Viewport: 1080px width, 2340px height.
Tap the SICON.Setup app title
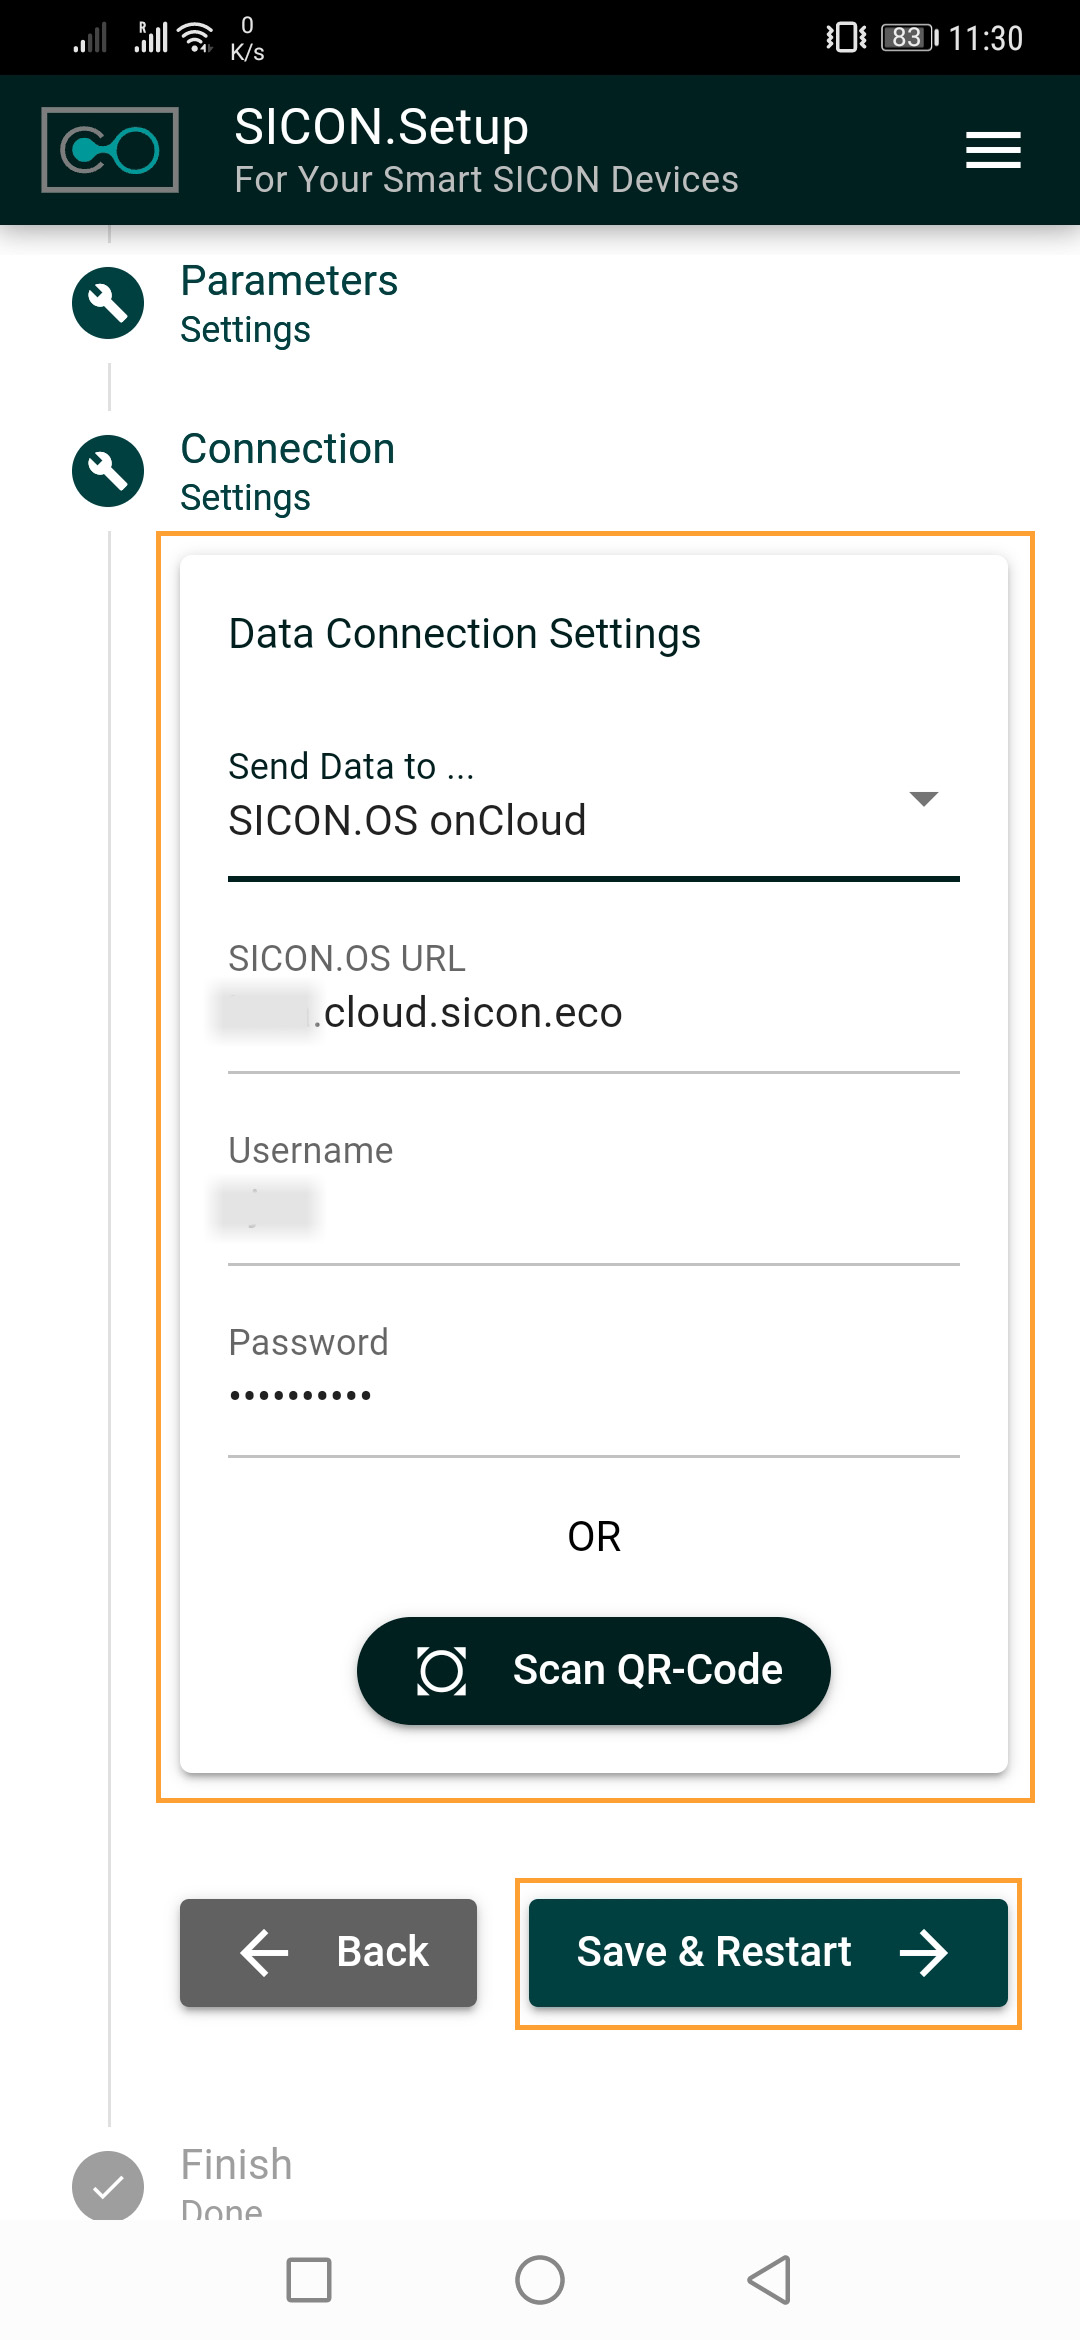pyautogui.click(x=381, y=127)
